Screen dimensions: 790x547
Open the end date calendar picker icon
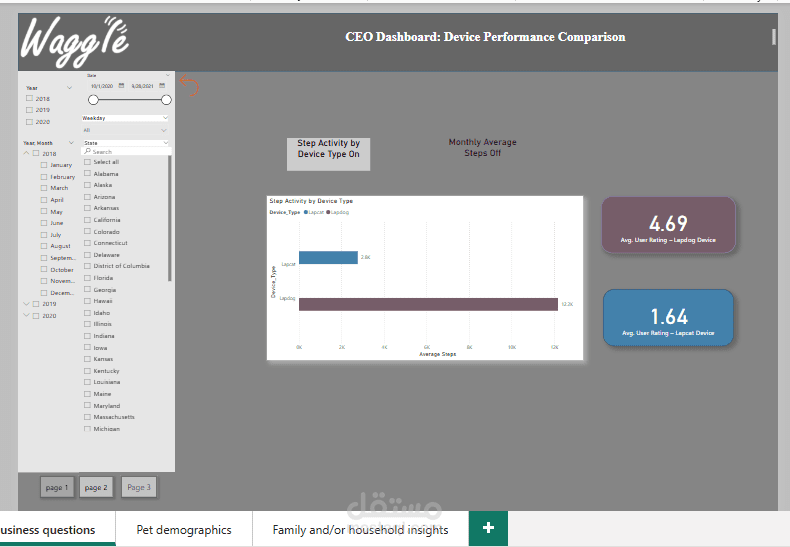(x=162, y=86)
